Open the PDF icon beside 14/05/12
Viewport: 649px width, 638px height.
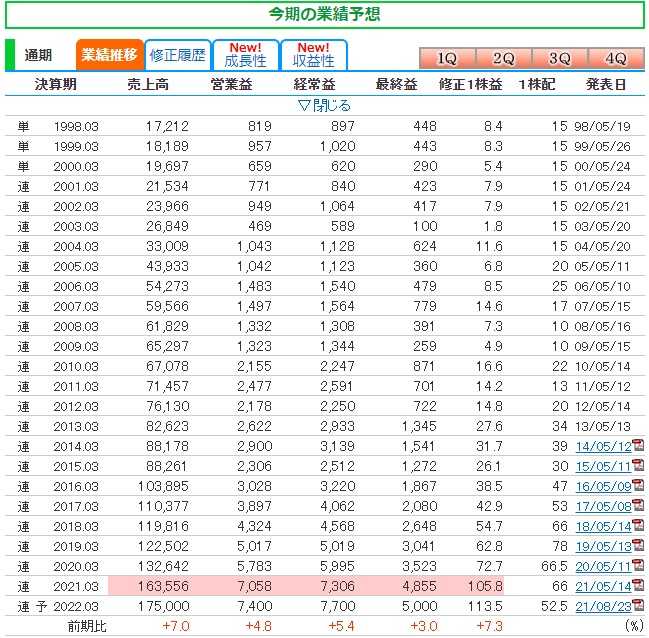click(x=637, y=447)
